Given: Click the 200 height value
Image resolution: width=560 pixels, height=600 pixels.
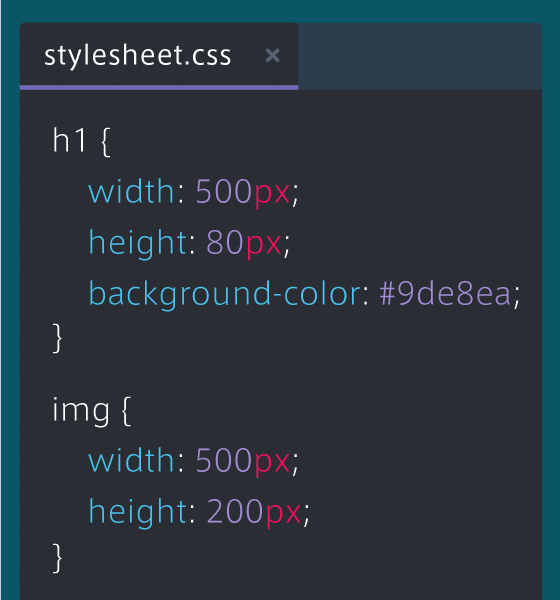Looking at the screenshot, I should coord(235,512).
